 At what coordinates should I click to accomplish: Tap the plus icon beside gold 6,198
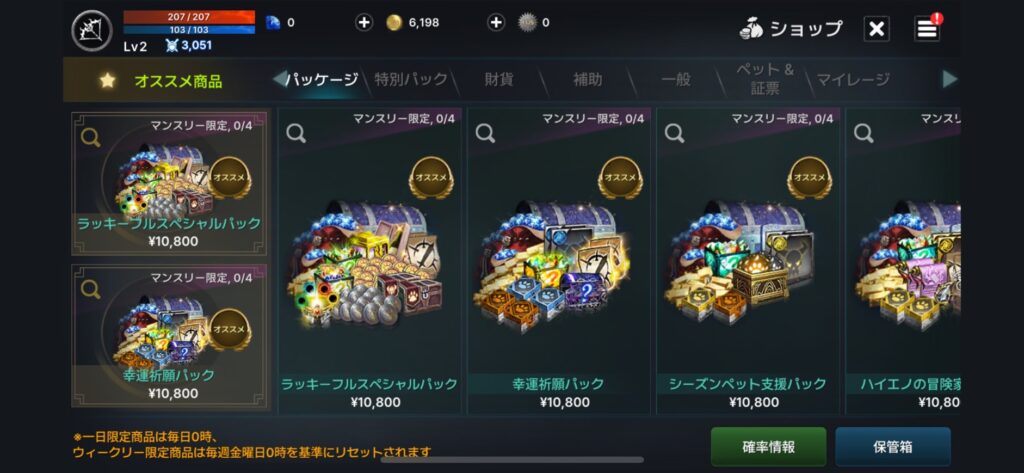coord(364,23)
